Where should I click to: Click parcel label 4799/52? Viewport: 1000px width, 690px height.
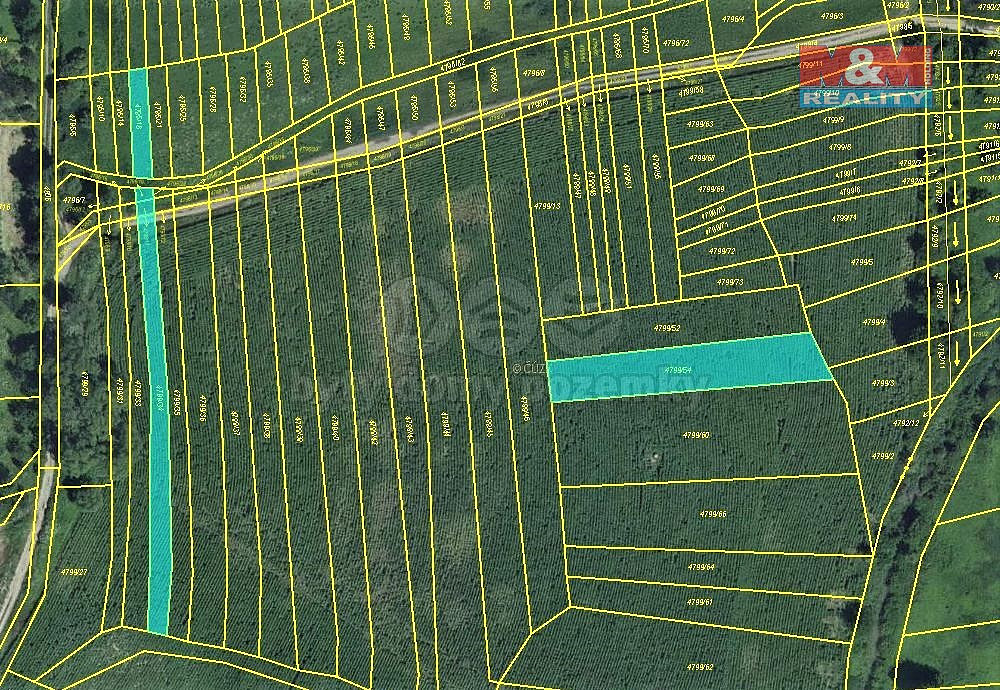667,328
